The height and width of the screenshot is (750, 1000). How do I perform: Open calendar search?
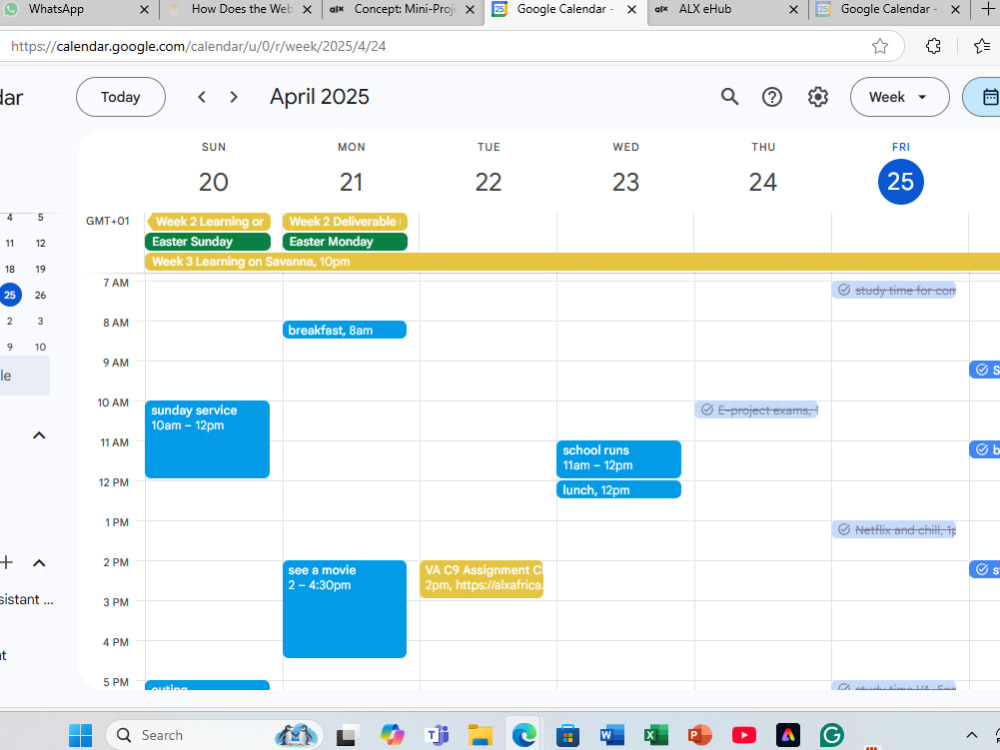click(x=730, y=97)
